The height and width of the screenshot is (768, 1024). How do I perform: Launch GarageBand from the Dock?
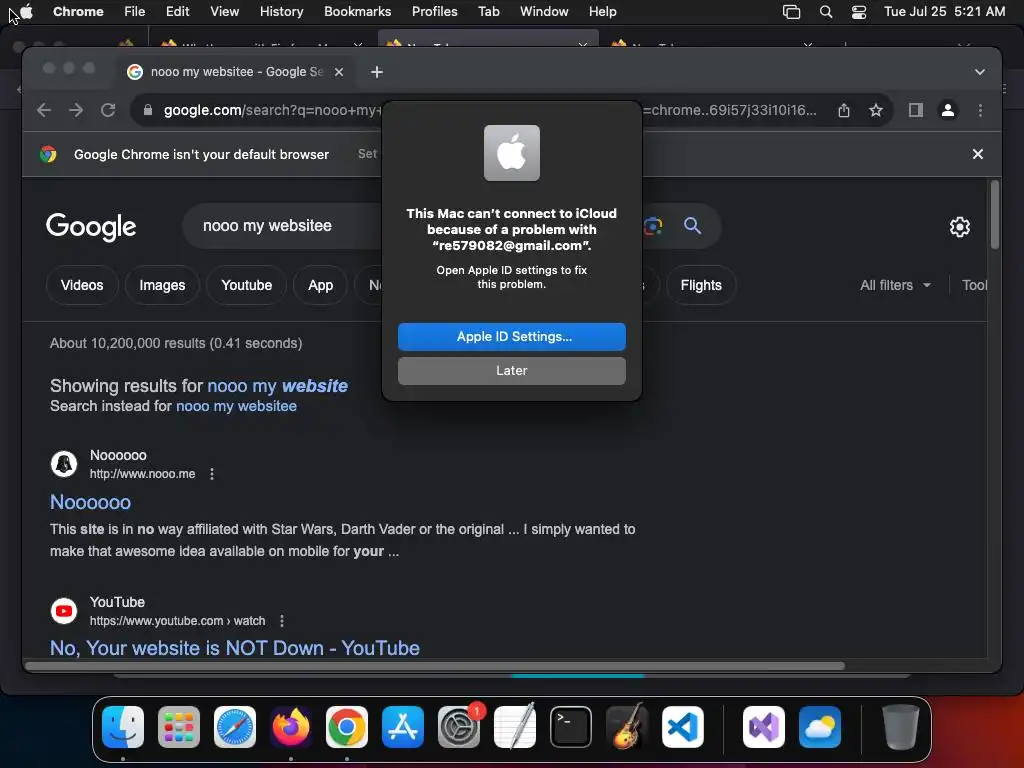627,727
